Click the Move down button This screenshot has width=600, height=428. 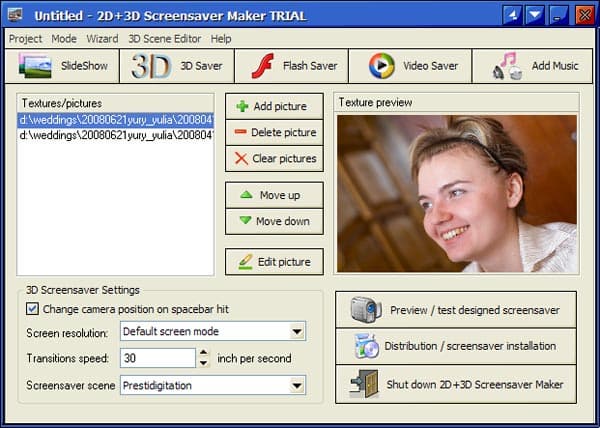coord(274,221)
